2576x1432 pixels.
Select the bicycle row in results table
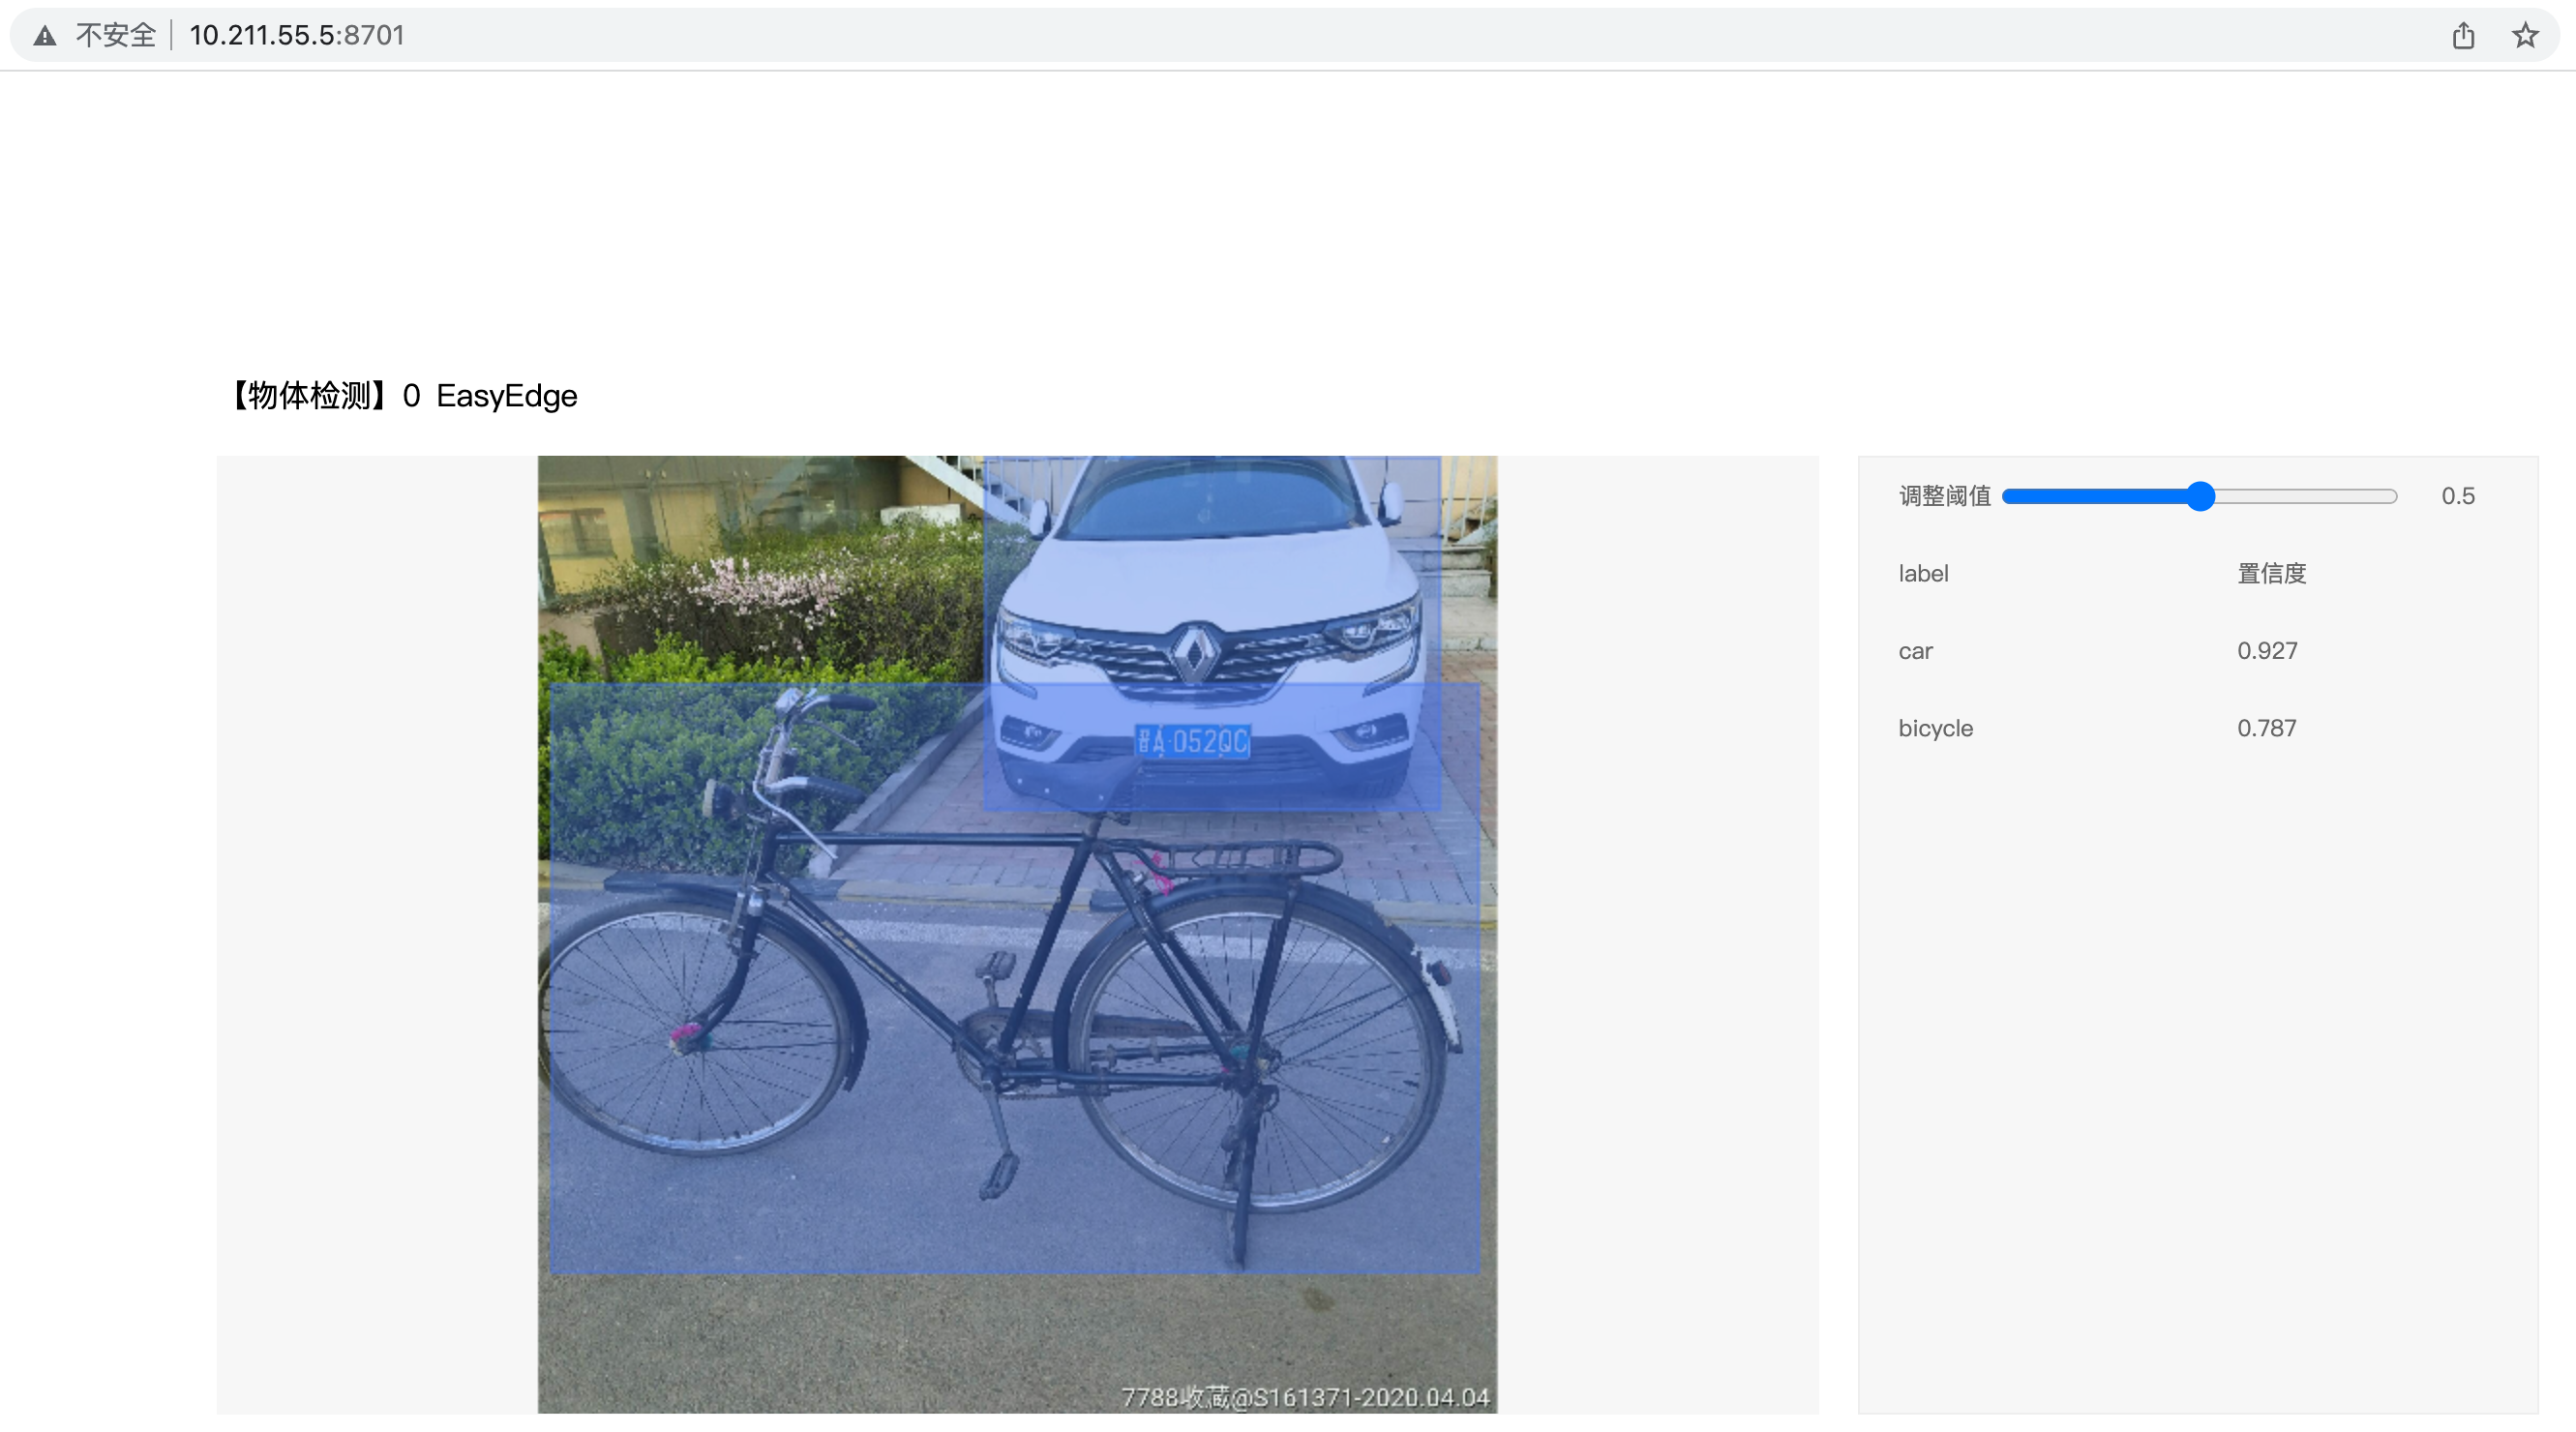point(2198,728)
